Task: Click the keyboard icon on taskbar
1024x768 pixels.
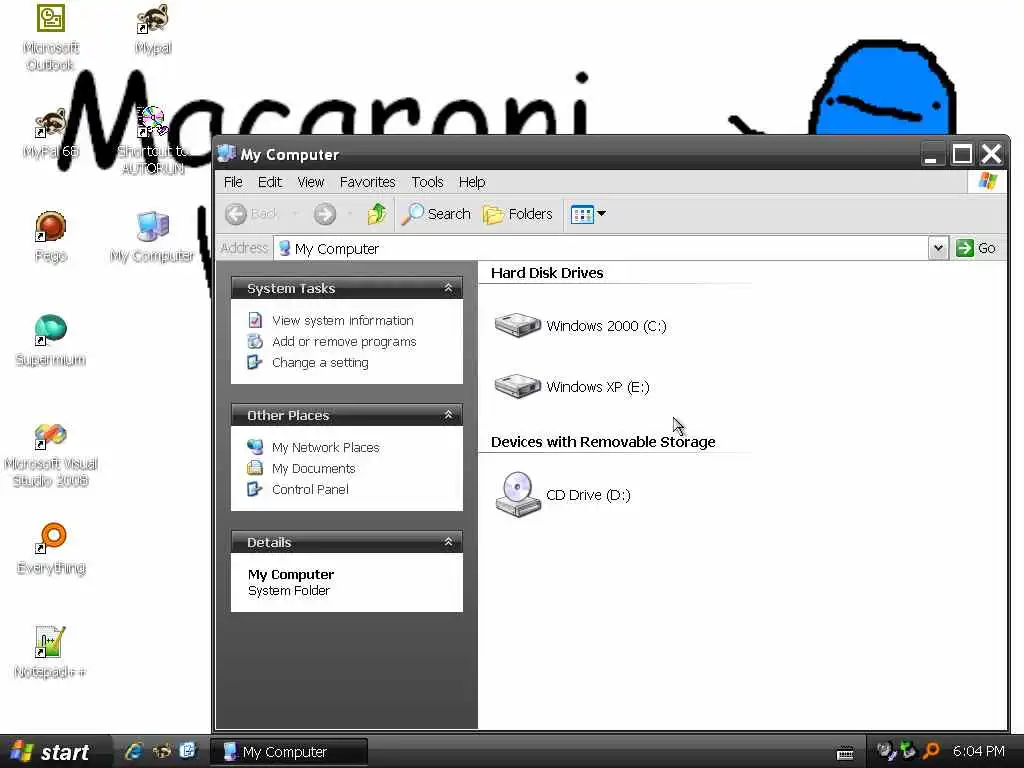Action: (x=845, y=753)
